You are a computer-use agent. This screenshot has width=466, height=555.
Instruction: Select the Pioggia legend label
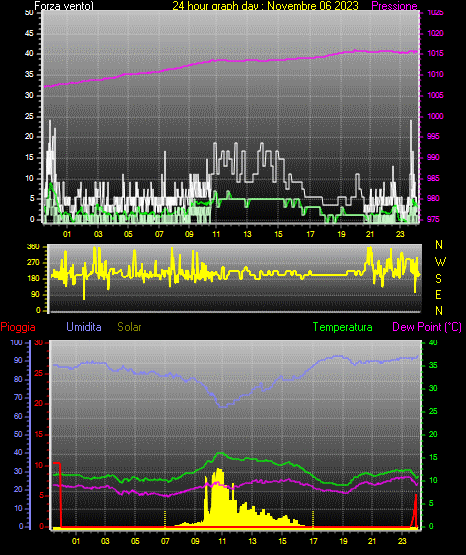[x=18, y=327]
